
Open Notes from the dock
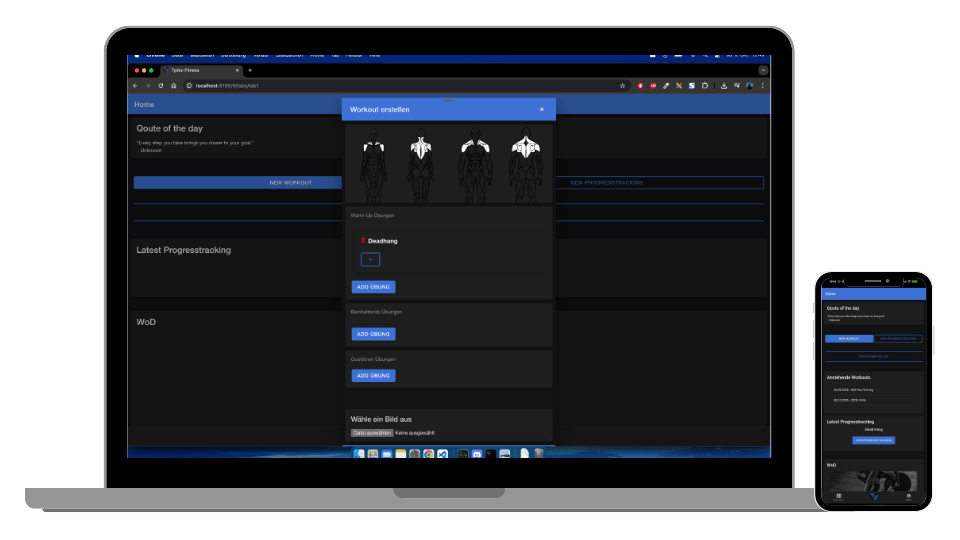tap(400, 454)
